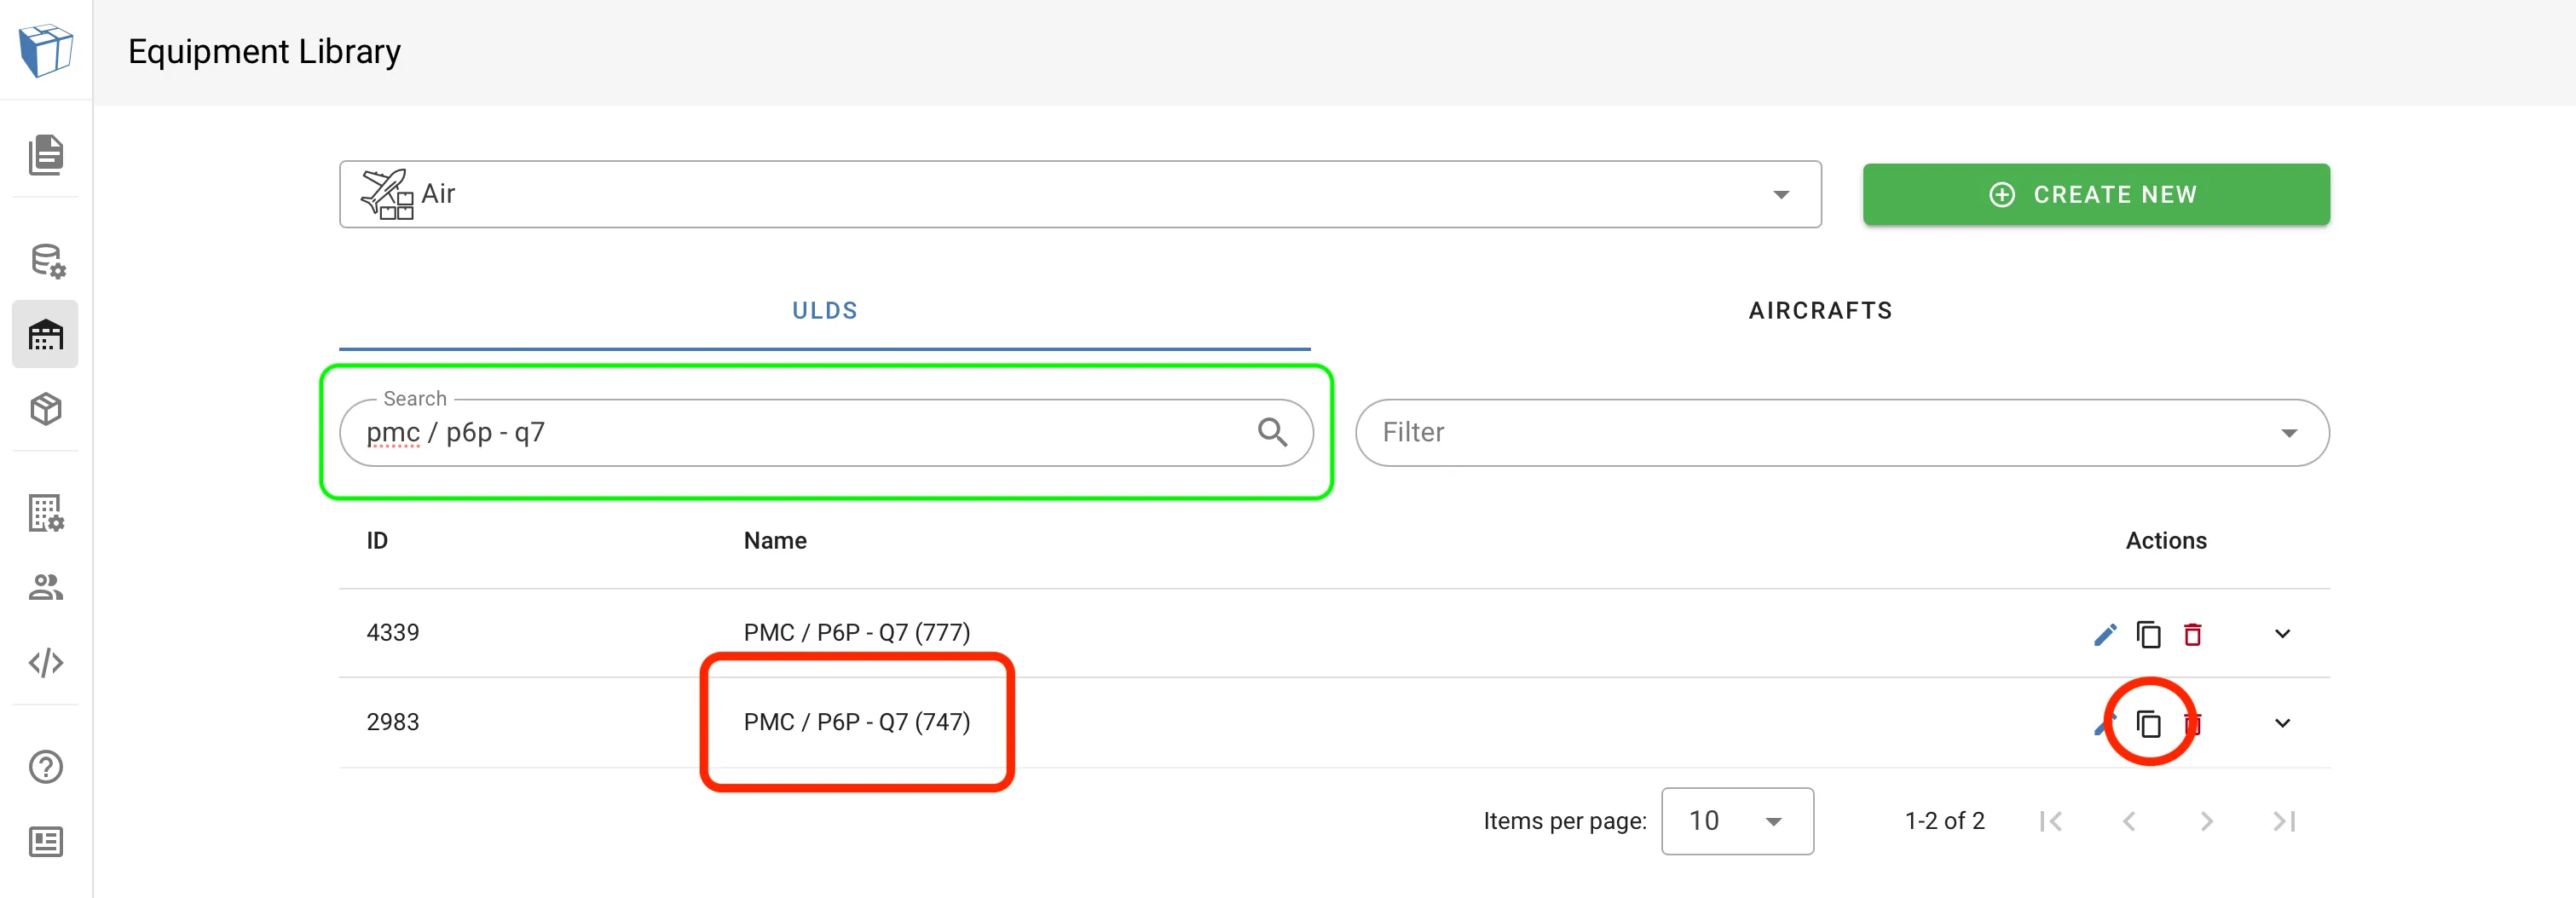Select the package box sidebar icon

point(46,409)
